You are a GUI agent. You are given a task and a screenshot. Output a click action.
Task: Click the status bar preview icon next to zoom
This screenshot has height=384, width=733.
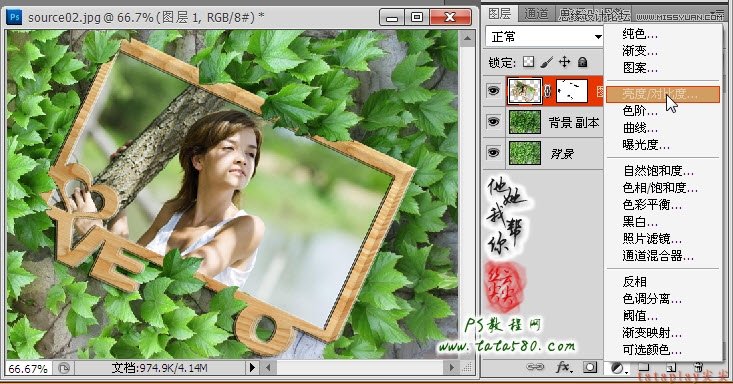(x=64, y=368)
